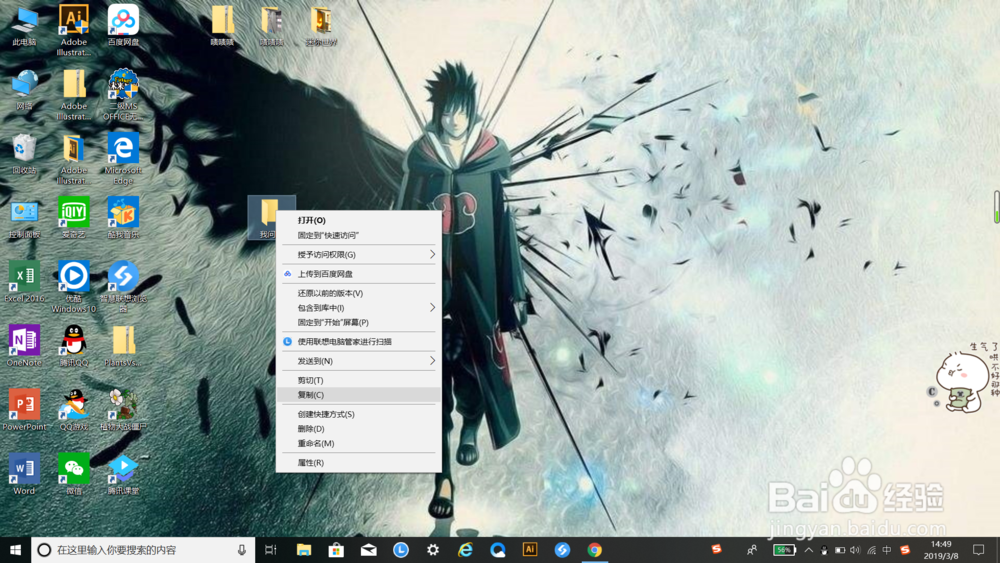The width and height of the screenshot is (1000, 563).
Task: Open Microsoft Store from the taskbar
Action: [336, 550]
